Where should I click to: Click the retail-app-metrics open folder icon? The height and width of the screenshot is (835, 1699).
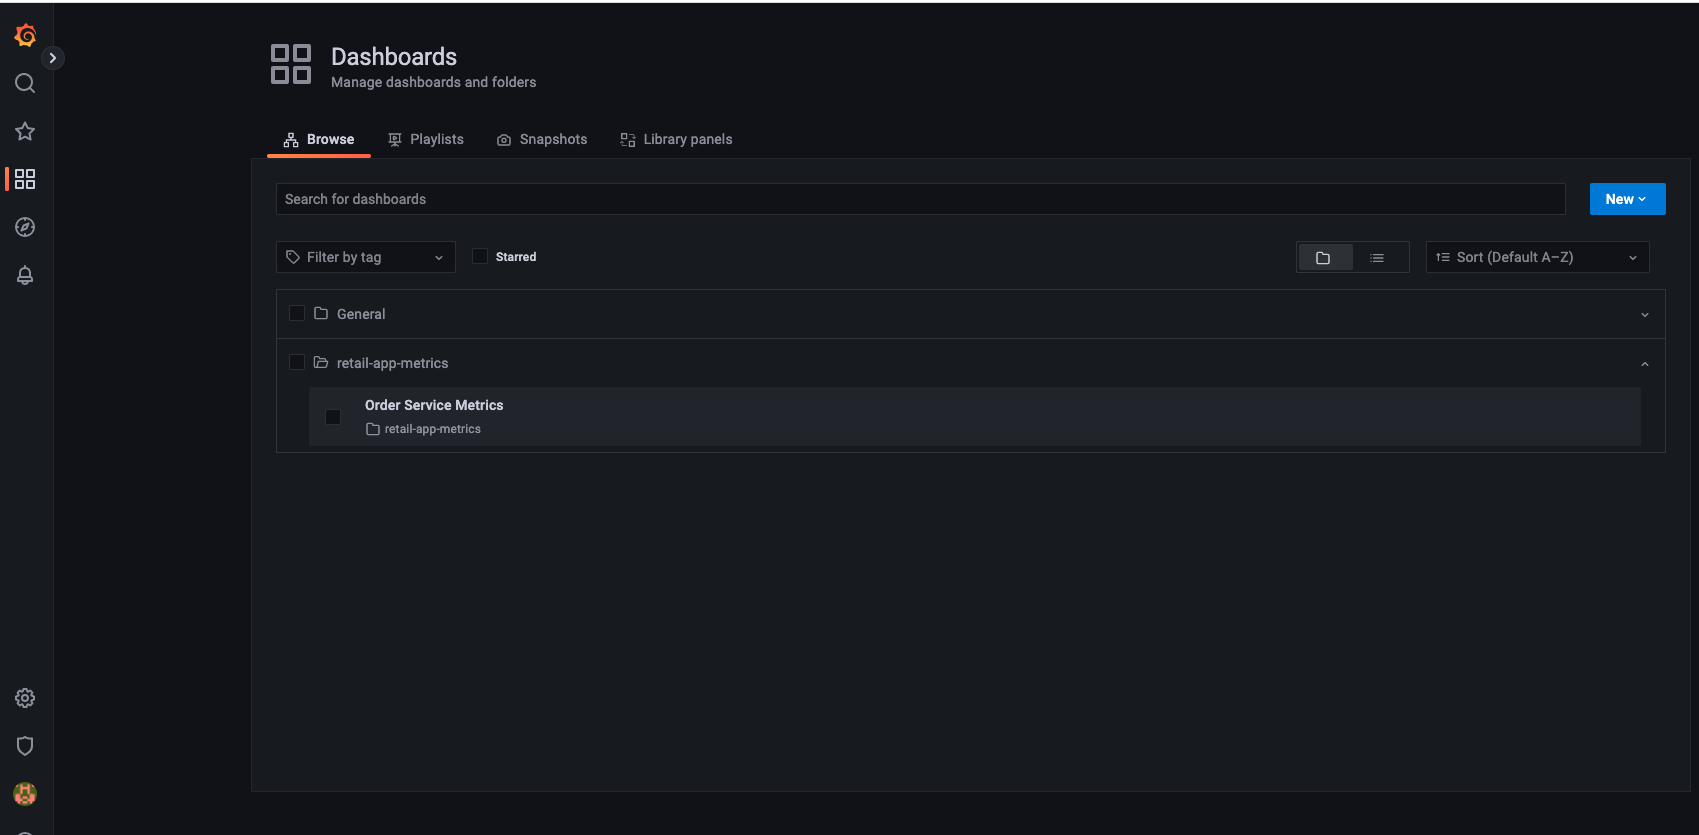pyautogui.click(x=321, y=362)
